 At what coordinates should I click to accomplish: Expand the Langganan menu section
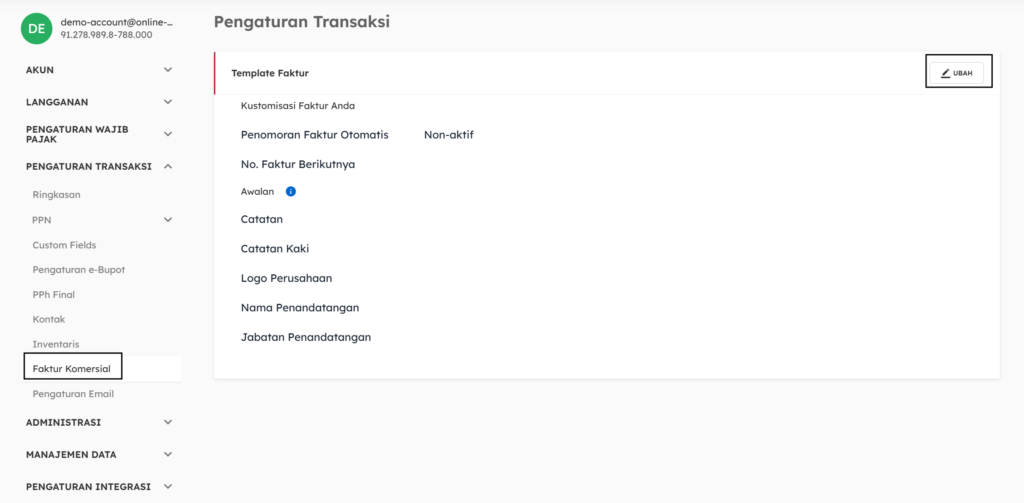click(168, 102)
